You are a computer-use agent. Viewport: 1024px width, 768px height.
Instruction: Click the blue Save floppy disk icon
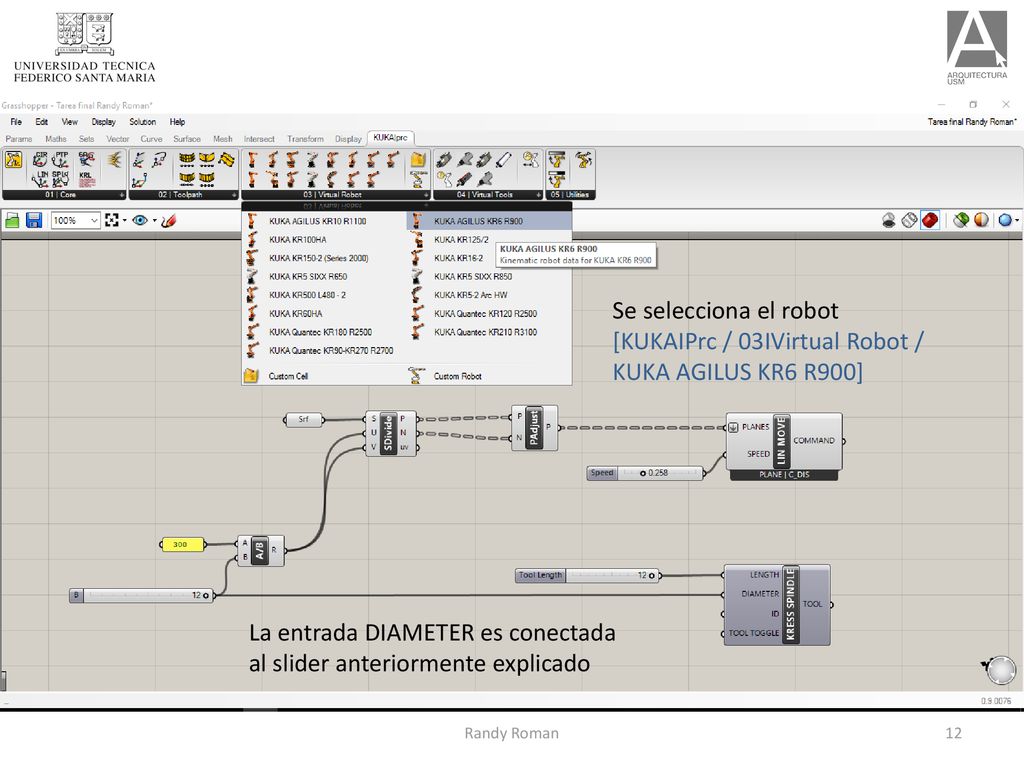coord(34,221)
